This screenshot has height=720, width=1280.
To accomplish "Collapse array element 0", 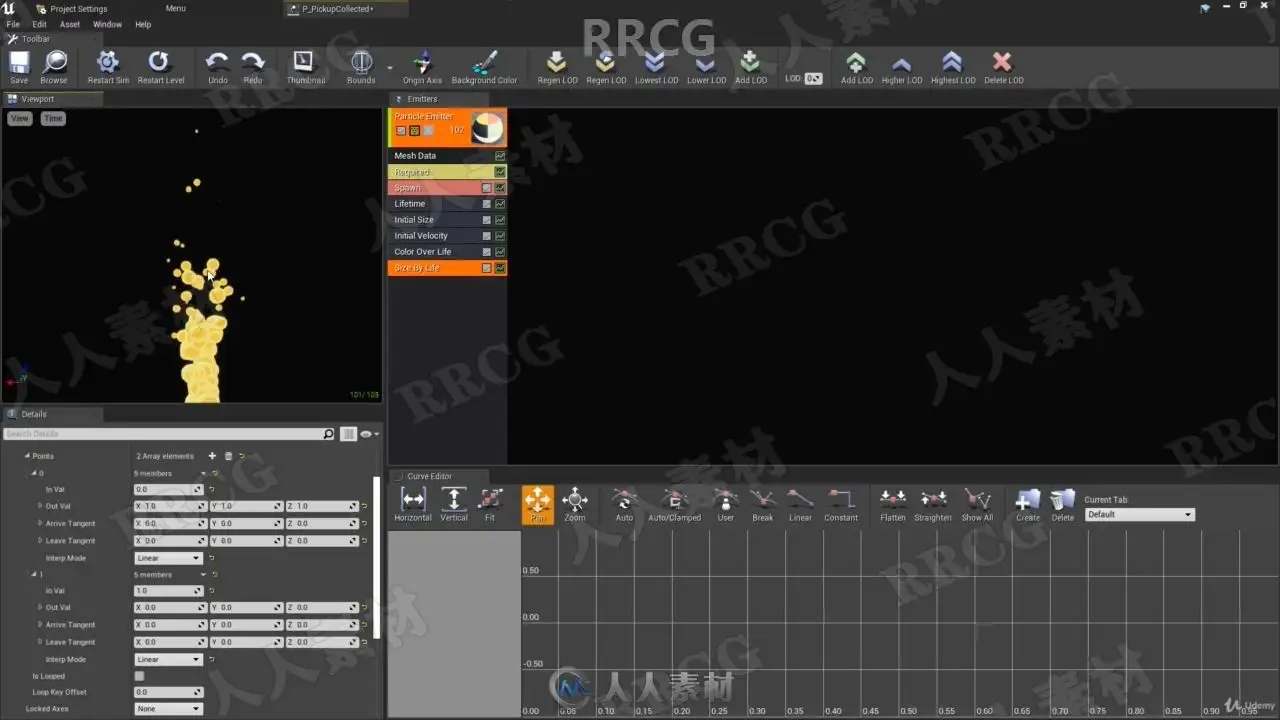I will [34, 473].
